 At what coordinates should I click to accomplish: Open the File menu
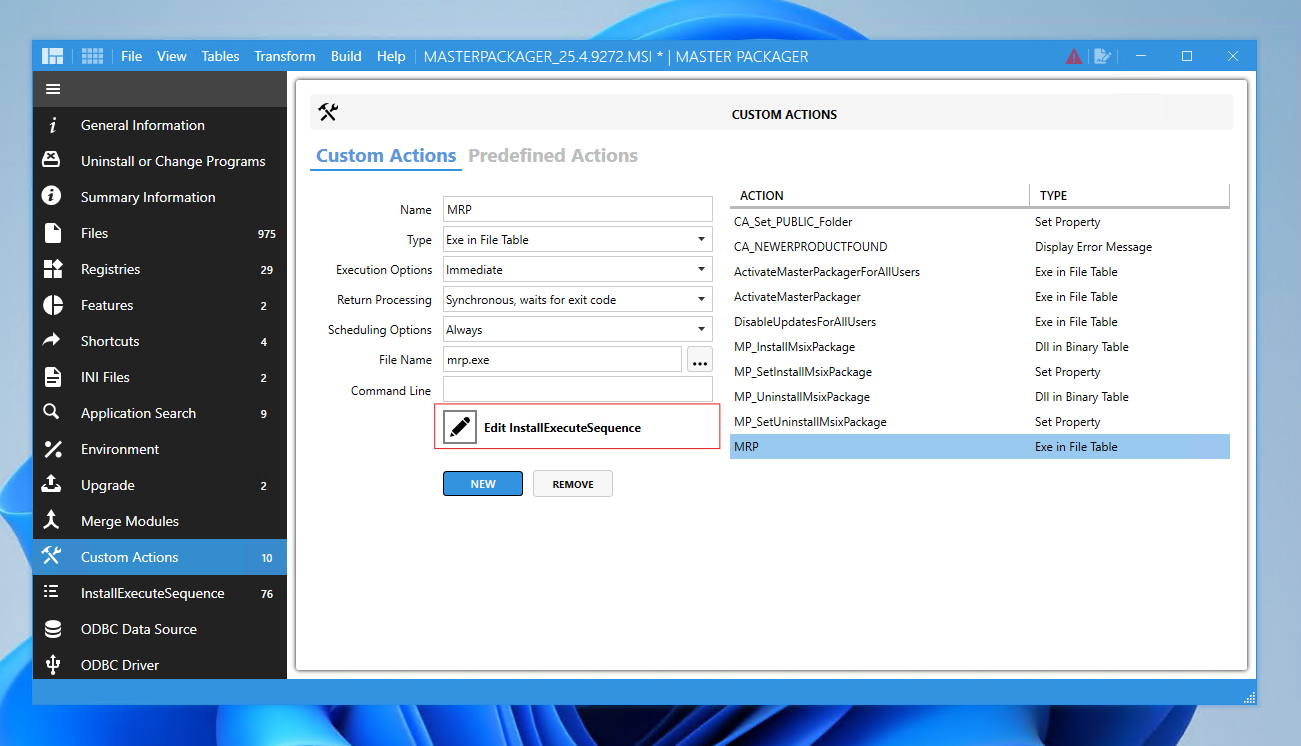(x=132, y=56)
